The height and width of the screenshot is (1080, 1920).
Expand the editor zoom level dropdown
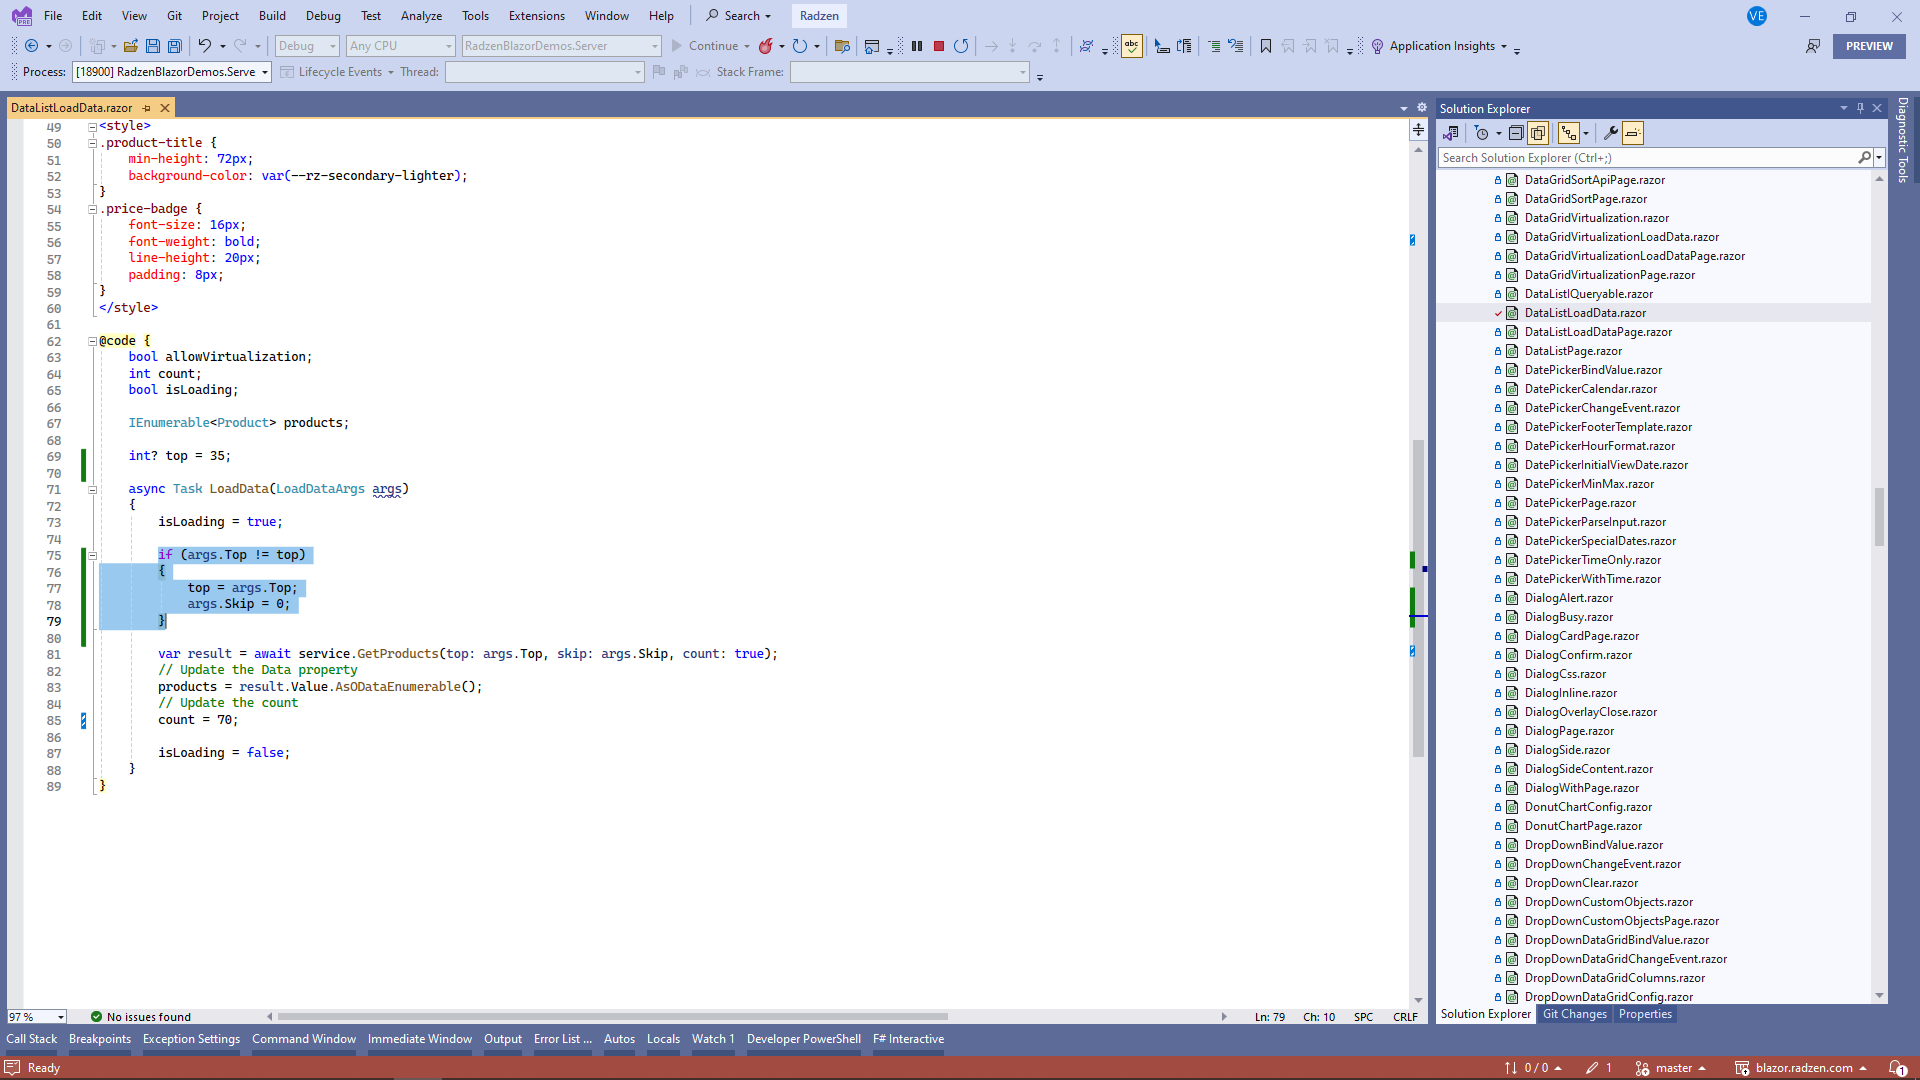point(61,1017)
